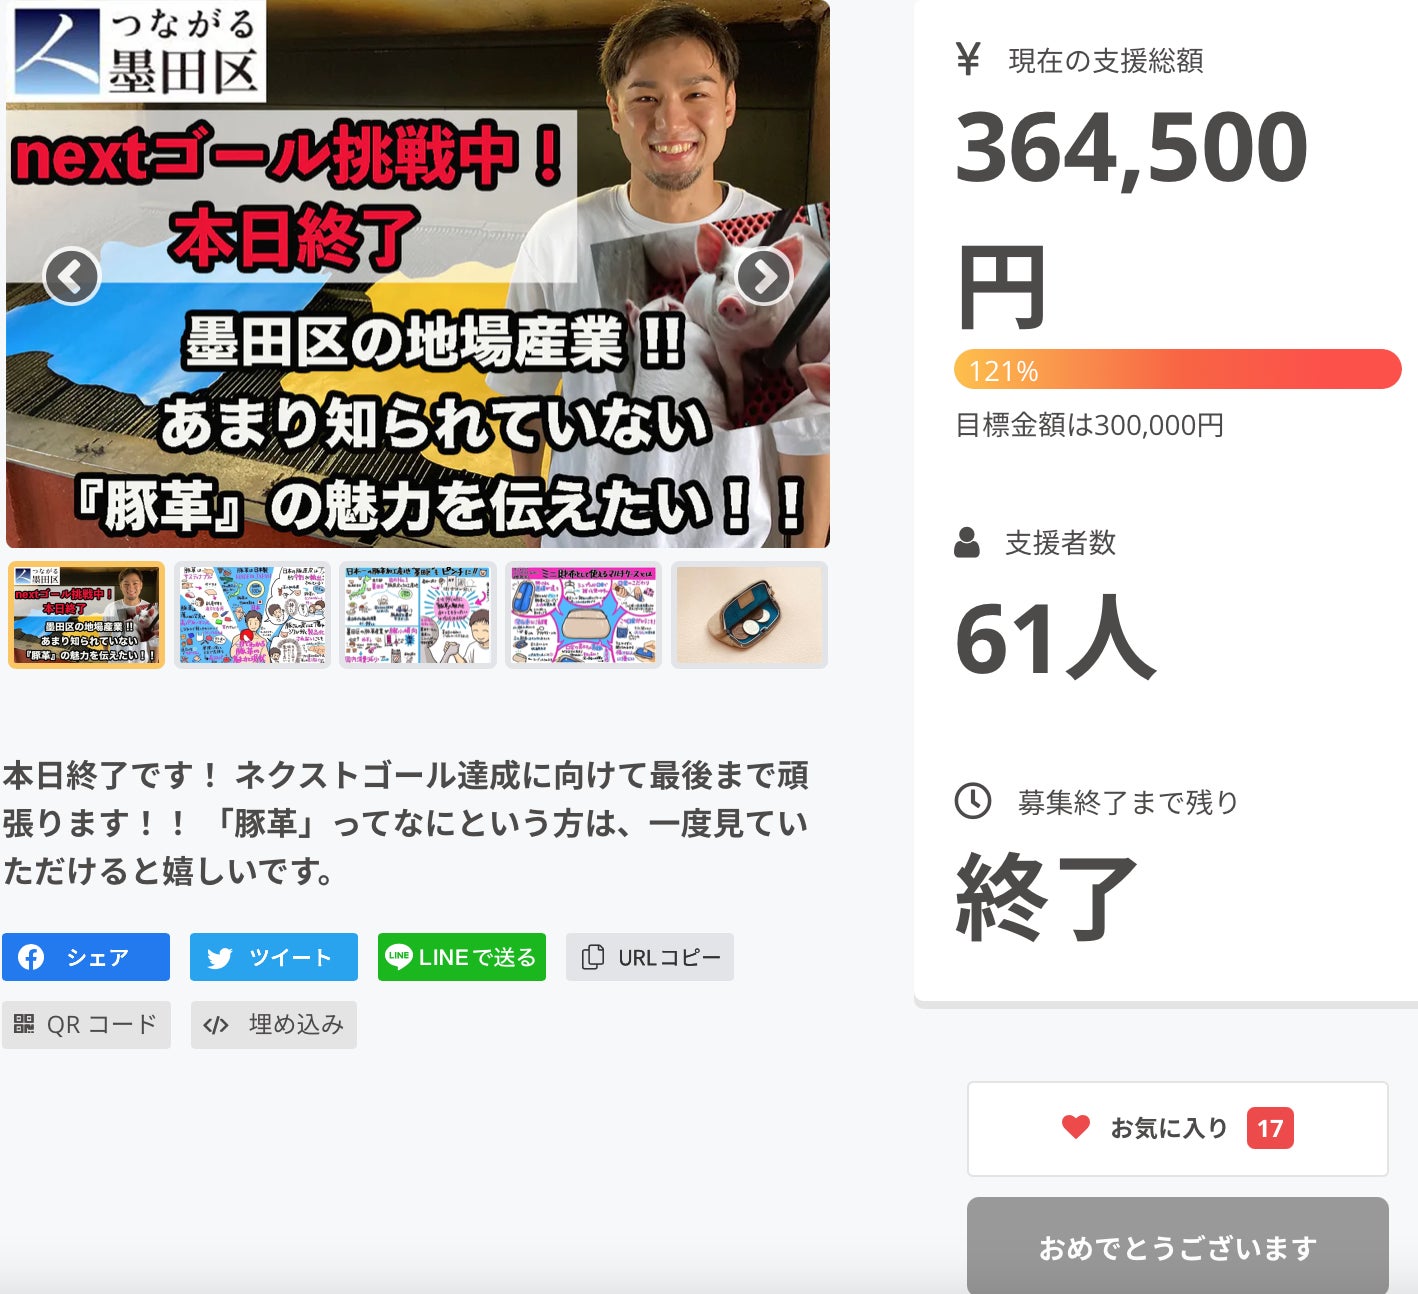Click the favorites count badge 17
The image size is (1418, 1294).
pyautogui.click(x=1270, y=1128)
